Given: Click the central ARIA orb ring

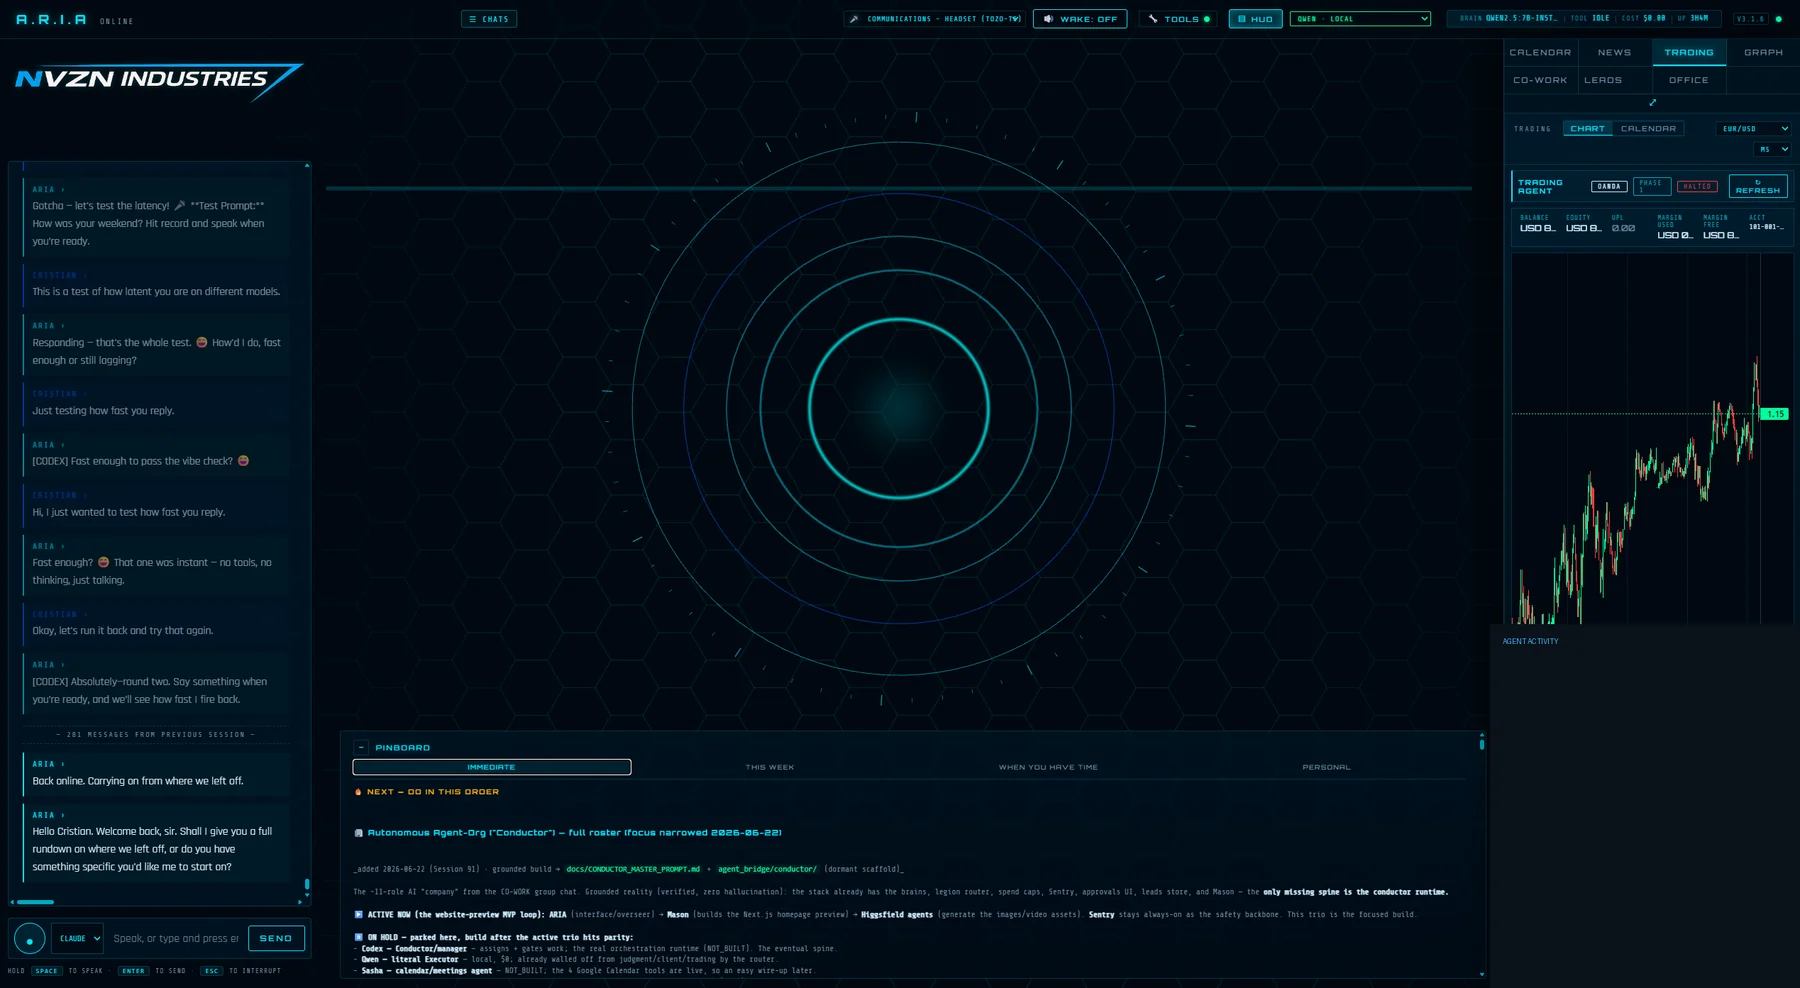Looking at the screenshot, I should 898,408.
